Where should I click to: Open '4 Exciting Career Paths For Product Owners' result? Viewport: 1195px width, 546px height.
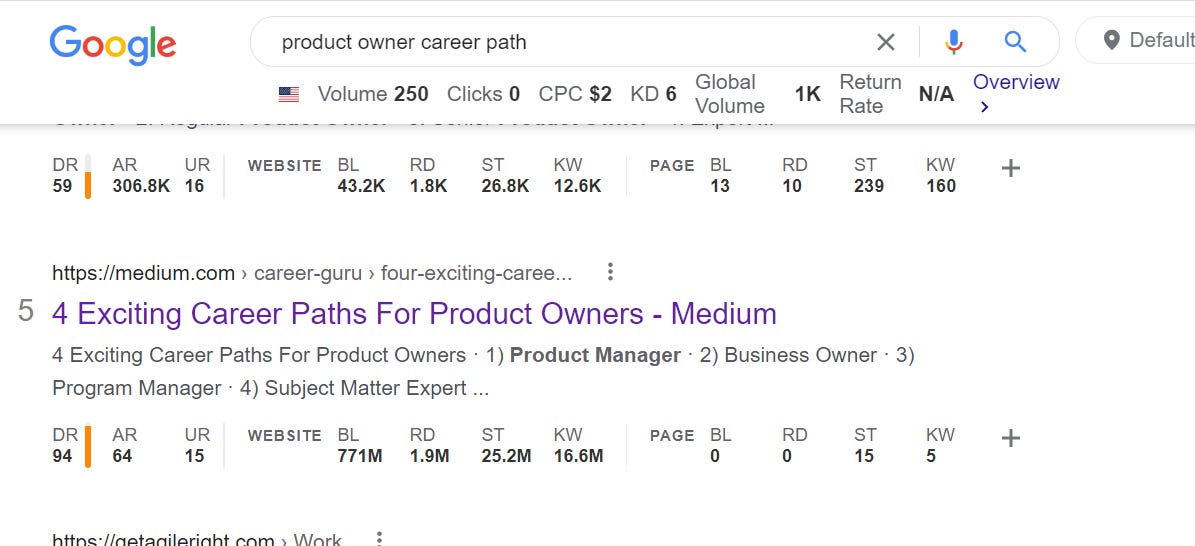(415, 313)
